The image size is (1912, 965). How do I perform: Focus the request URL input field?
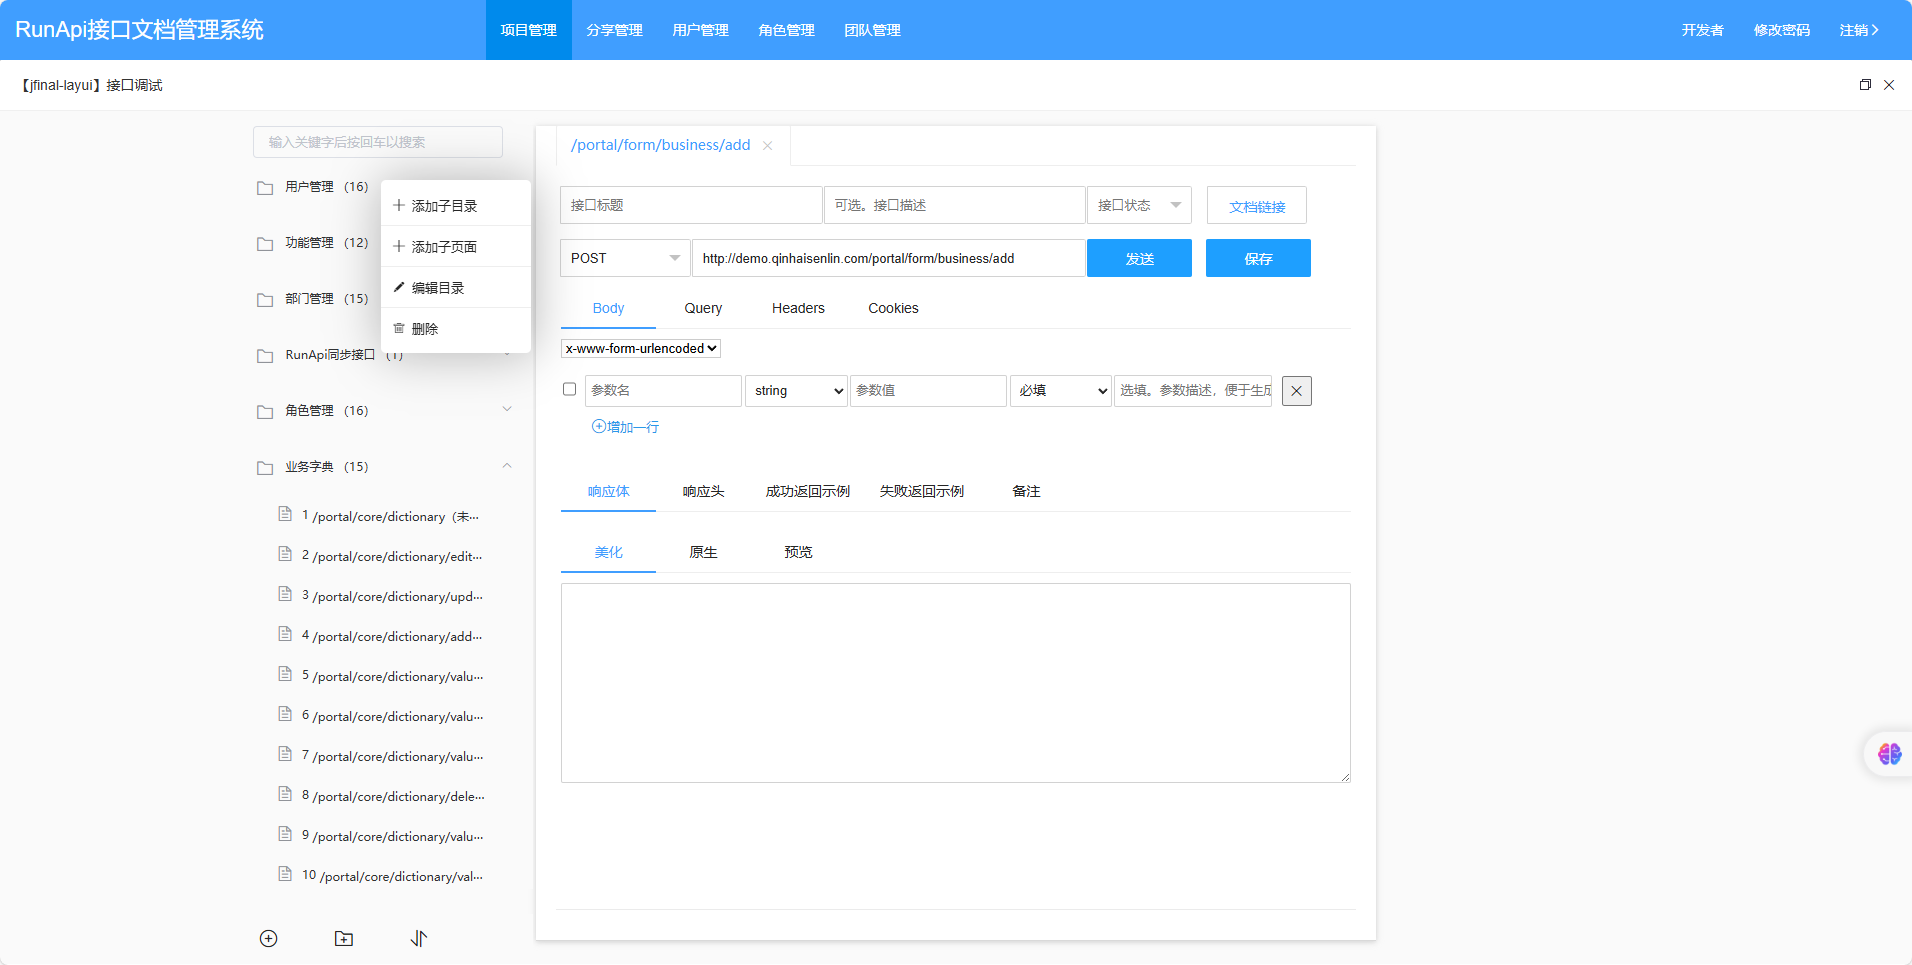tap(889, 258)
